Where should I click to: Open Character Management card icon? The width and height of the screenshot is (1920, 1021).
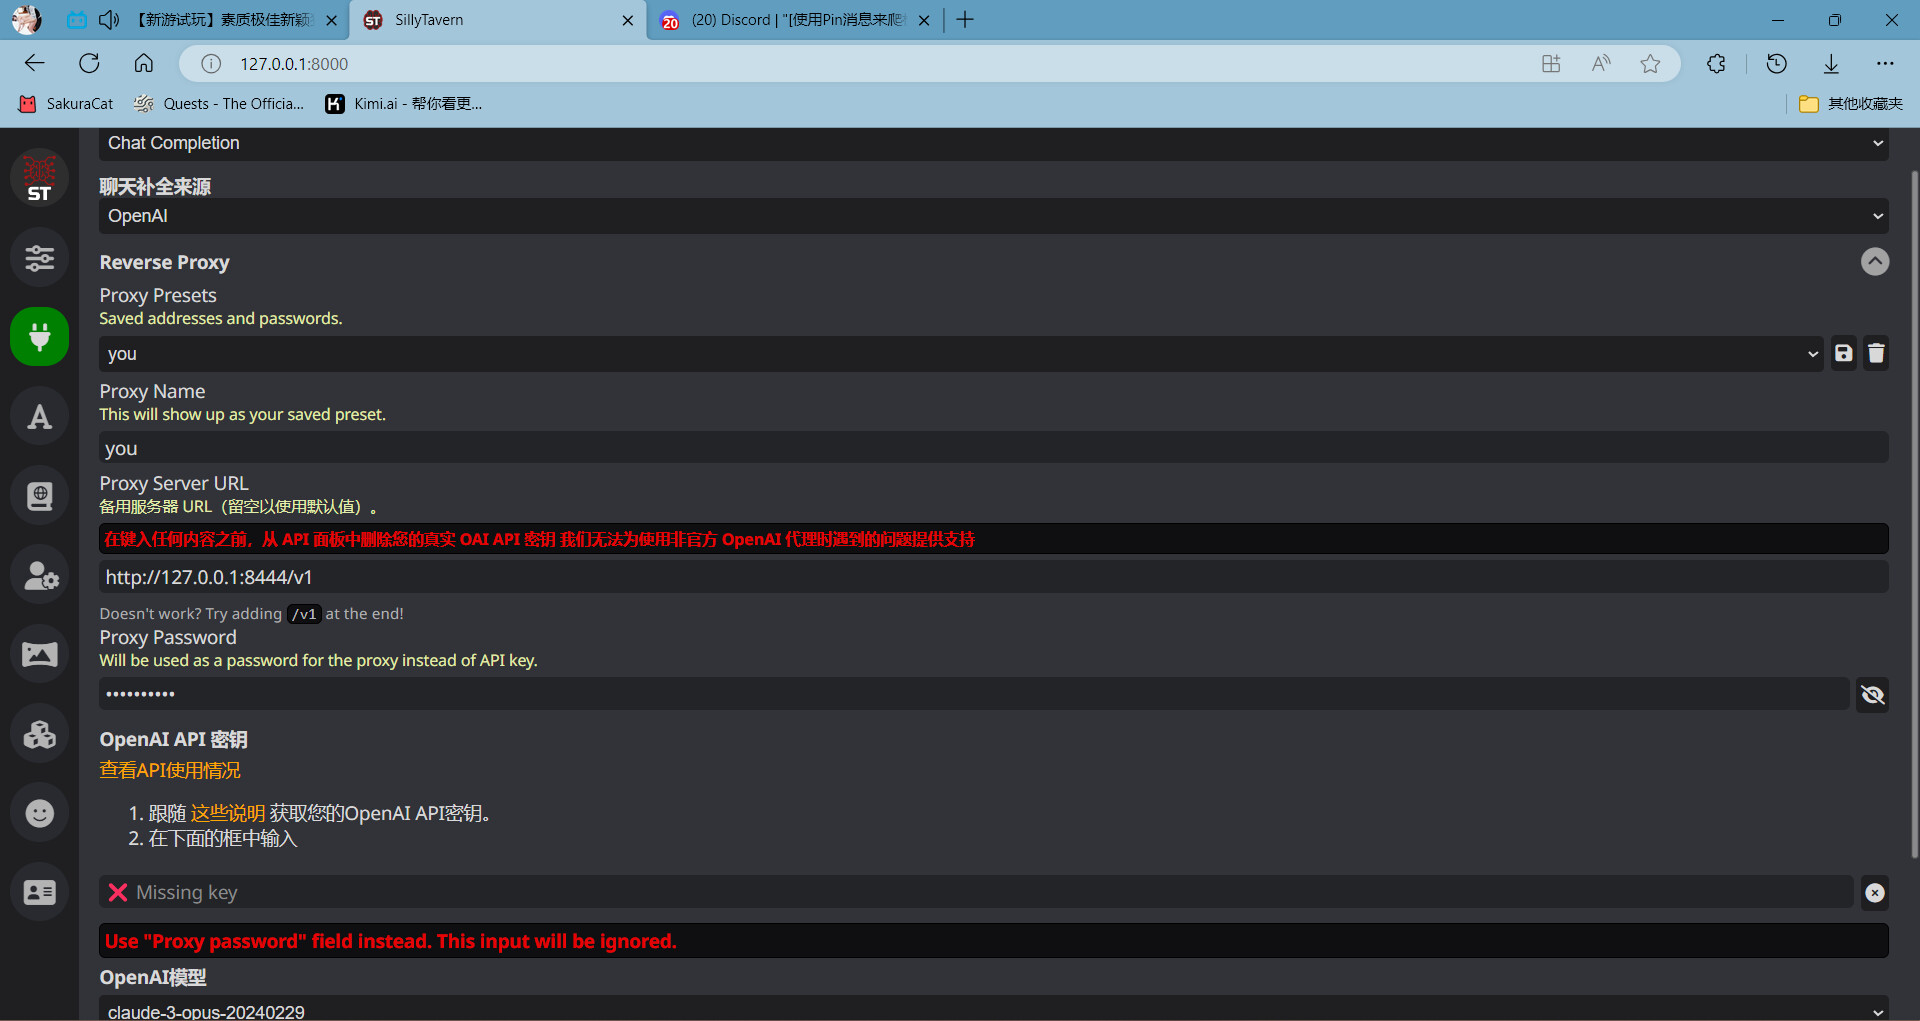point(40,892)
